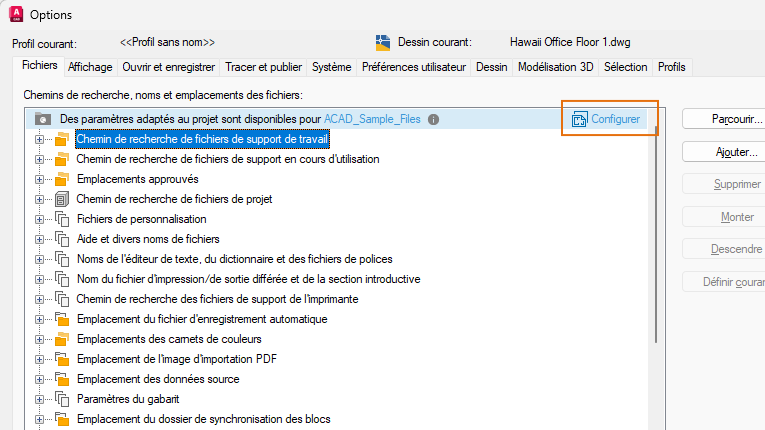
Task: Click the AutoCAD logo in title bar
Action: 15,14
